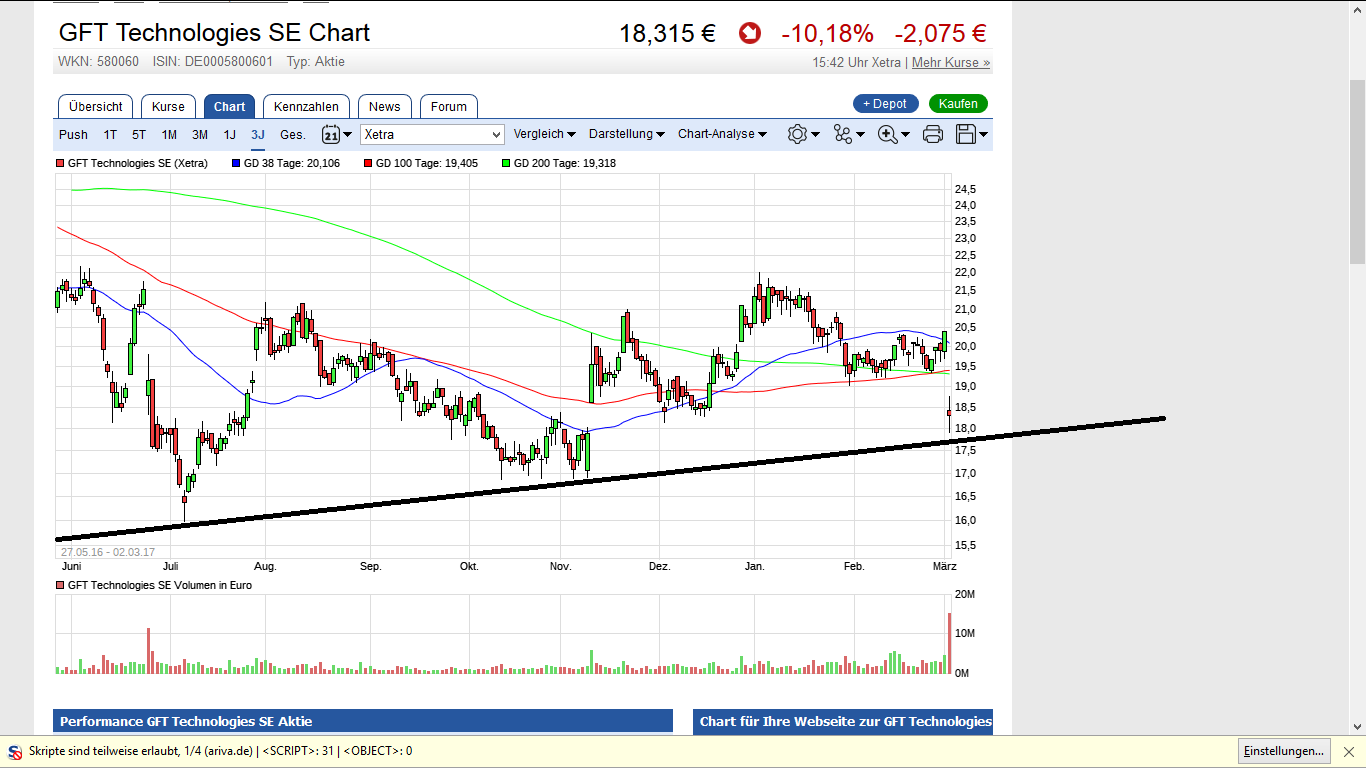
Task: Select the Chart tab
Action: [229, 107]
